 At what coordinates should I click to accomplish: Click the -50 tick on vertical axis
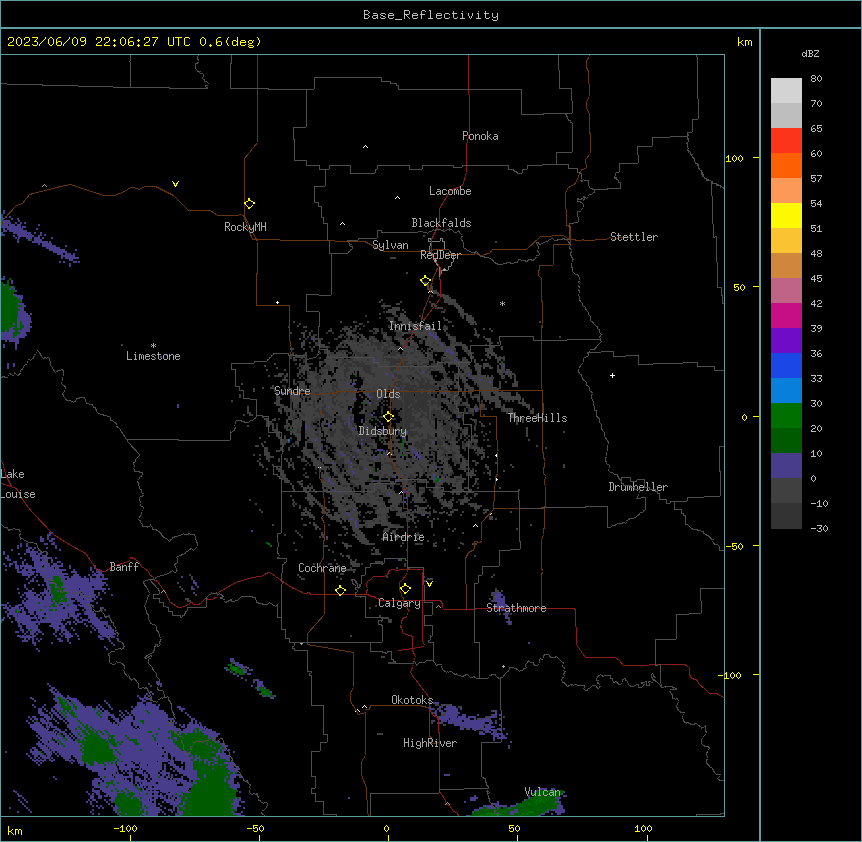tap(734, 546)
